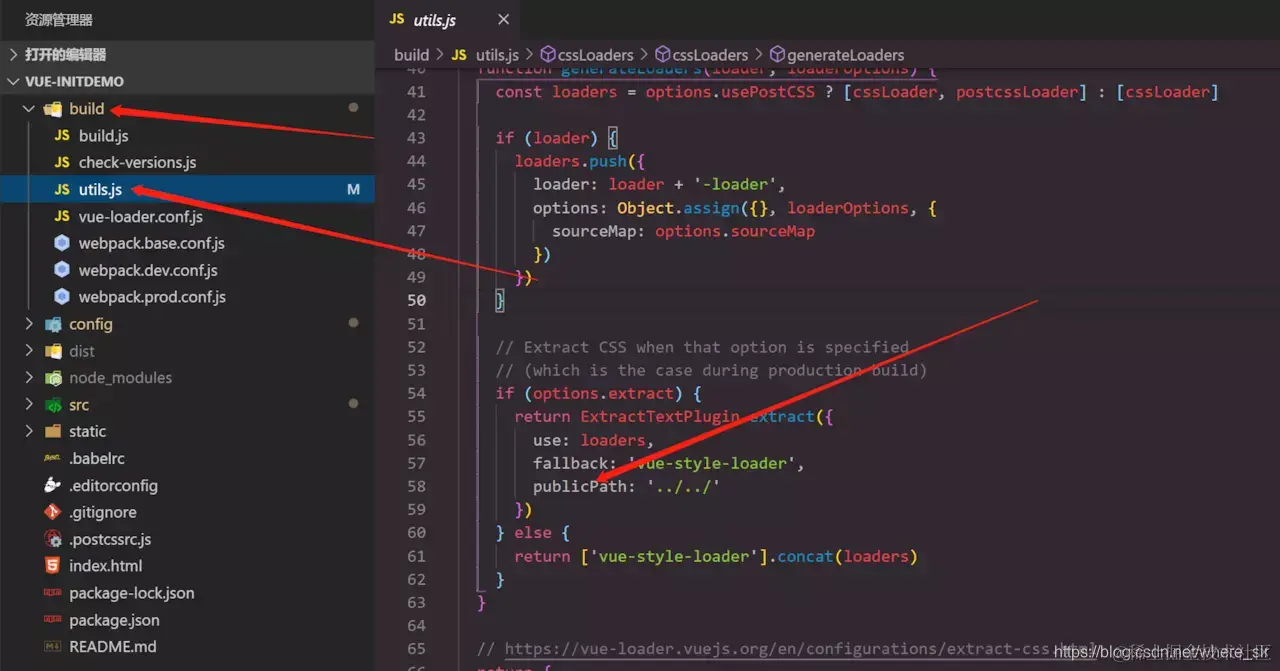Image resolution: width=1280 pixels, height=671 pixels.
Task: Click the .postcssrc.js file icon
Action: click(x=53, y=539)
